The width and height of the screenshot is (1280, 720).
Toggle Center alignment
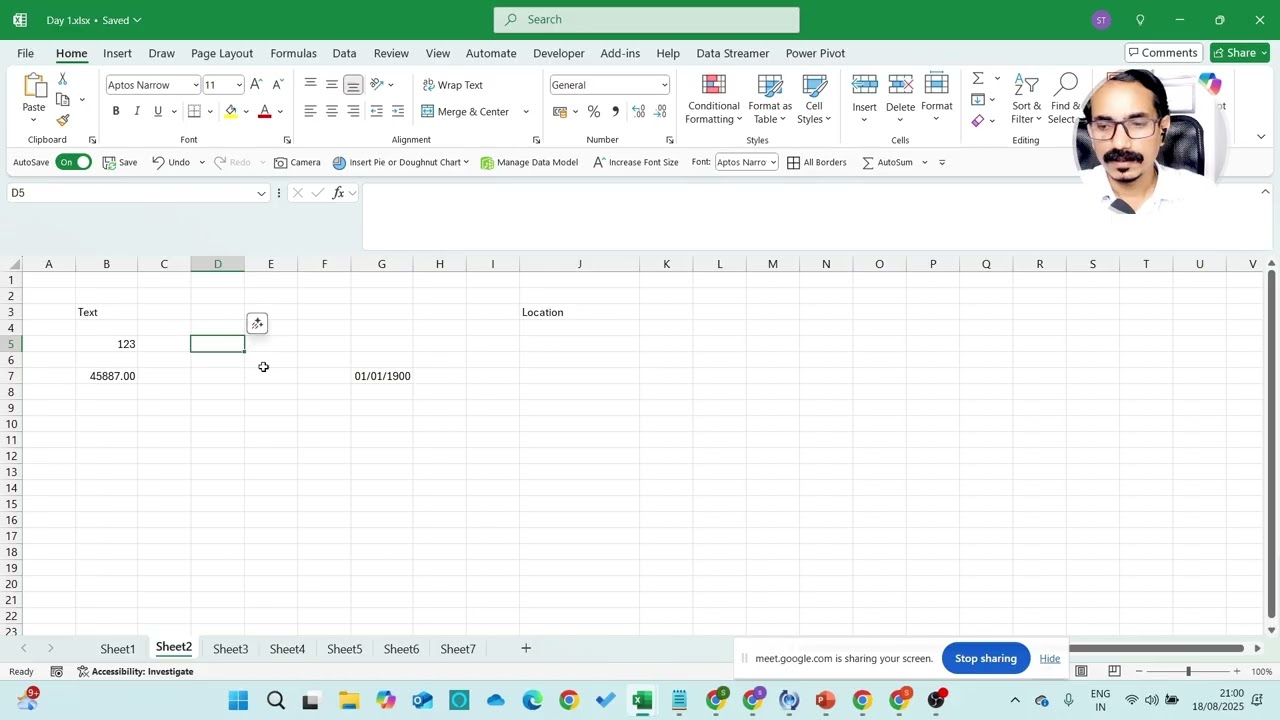click(x=332, y=111)
